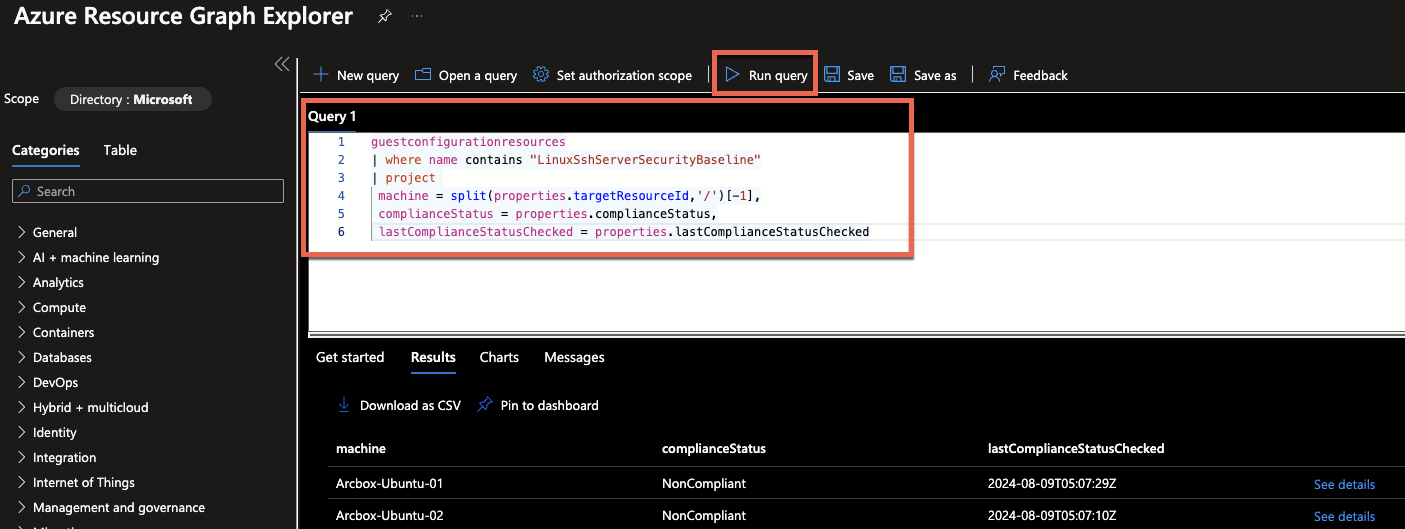Click the Feedback person icon
Viewport: 1405px width, 529px height.
click(x=997, y=75)
